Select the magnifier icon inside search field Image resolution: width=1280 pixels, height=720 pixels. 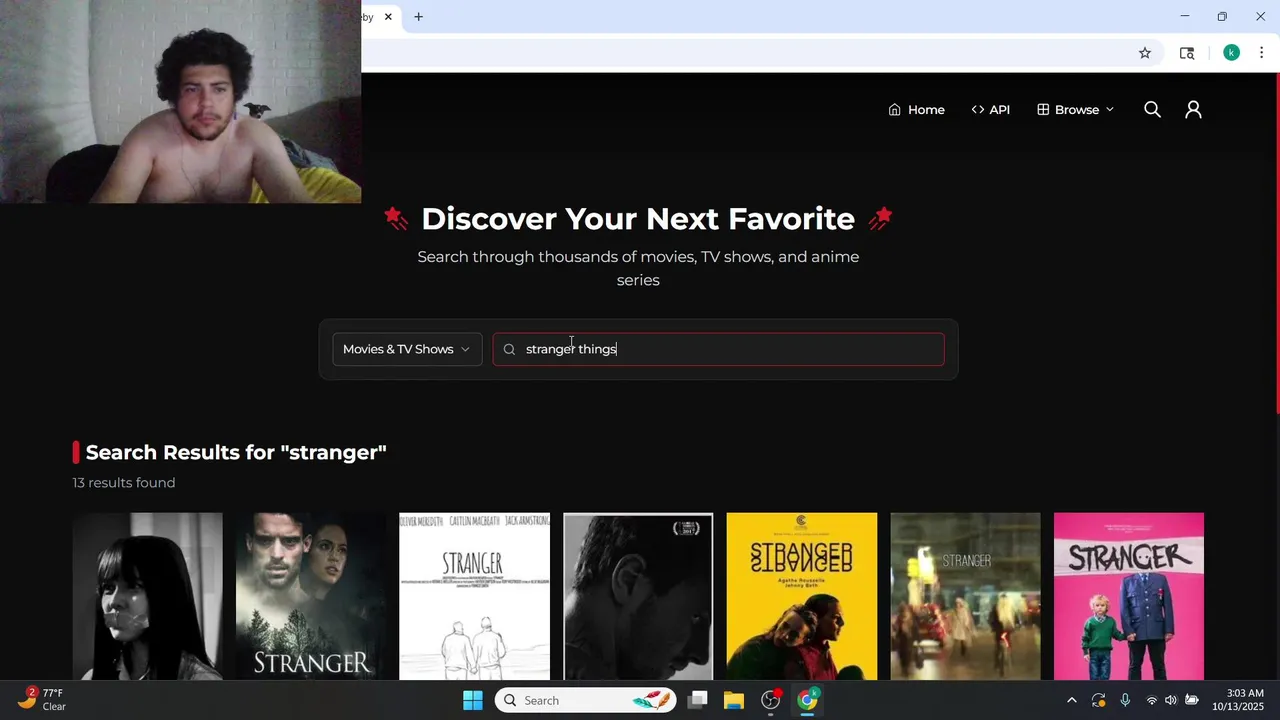coord(509,349)
